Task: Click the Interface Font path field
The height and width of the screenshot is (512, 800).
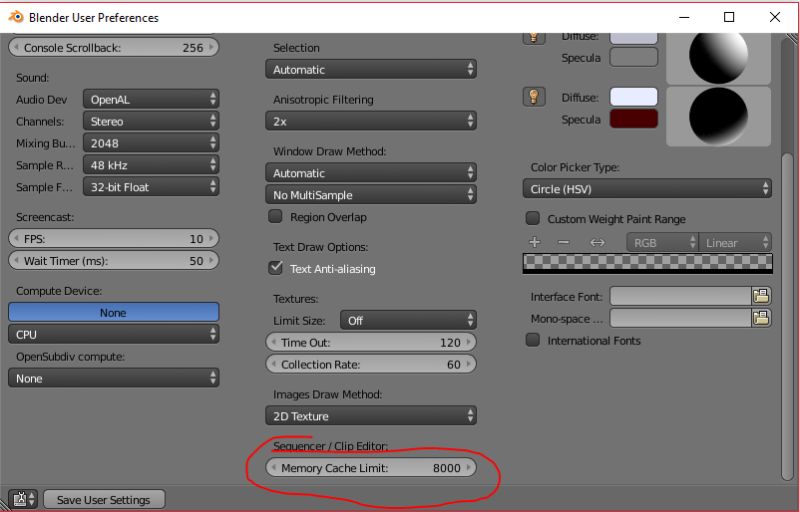Action: 681,296
